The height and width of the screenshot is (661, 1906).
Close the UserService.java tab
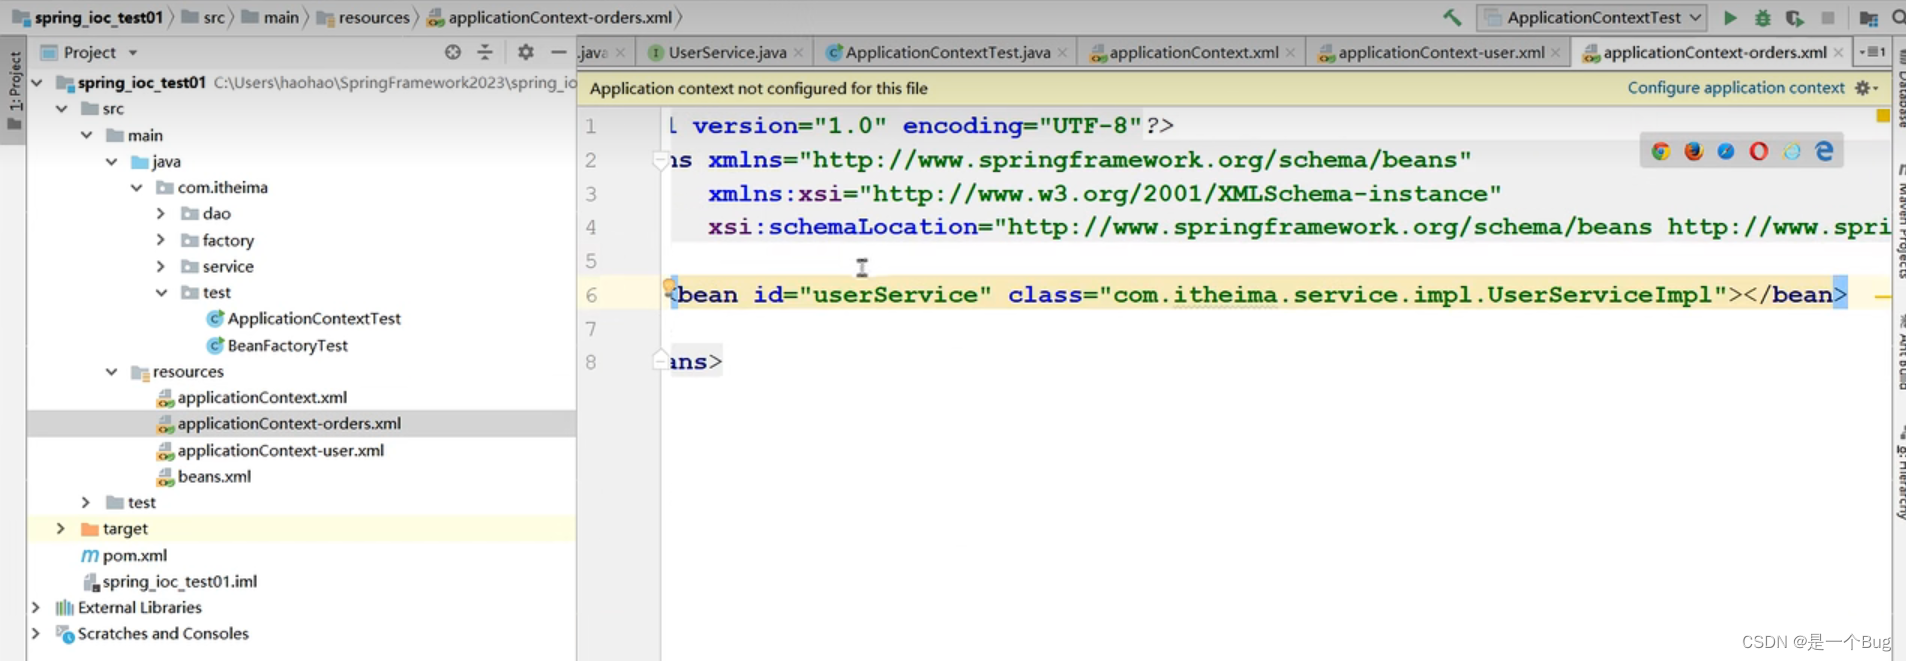798,53
